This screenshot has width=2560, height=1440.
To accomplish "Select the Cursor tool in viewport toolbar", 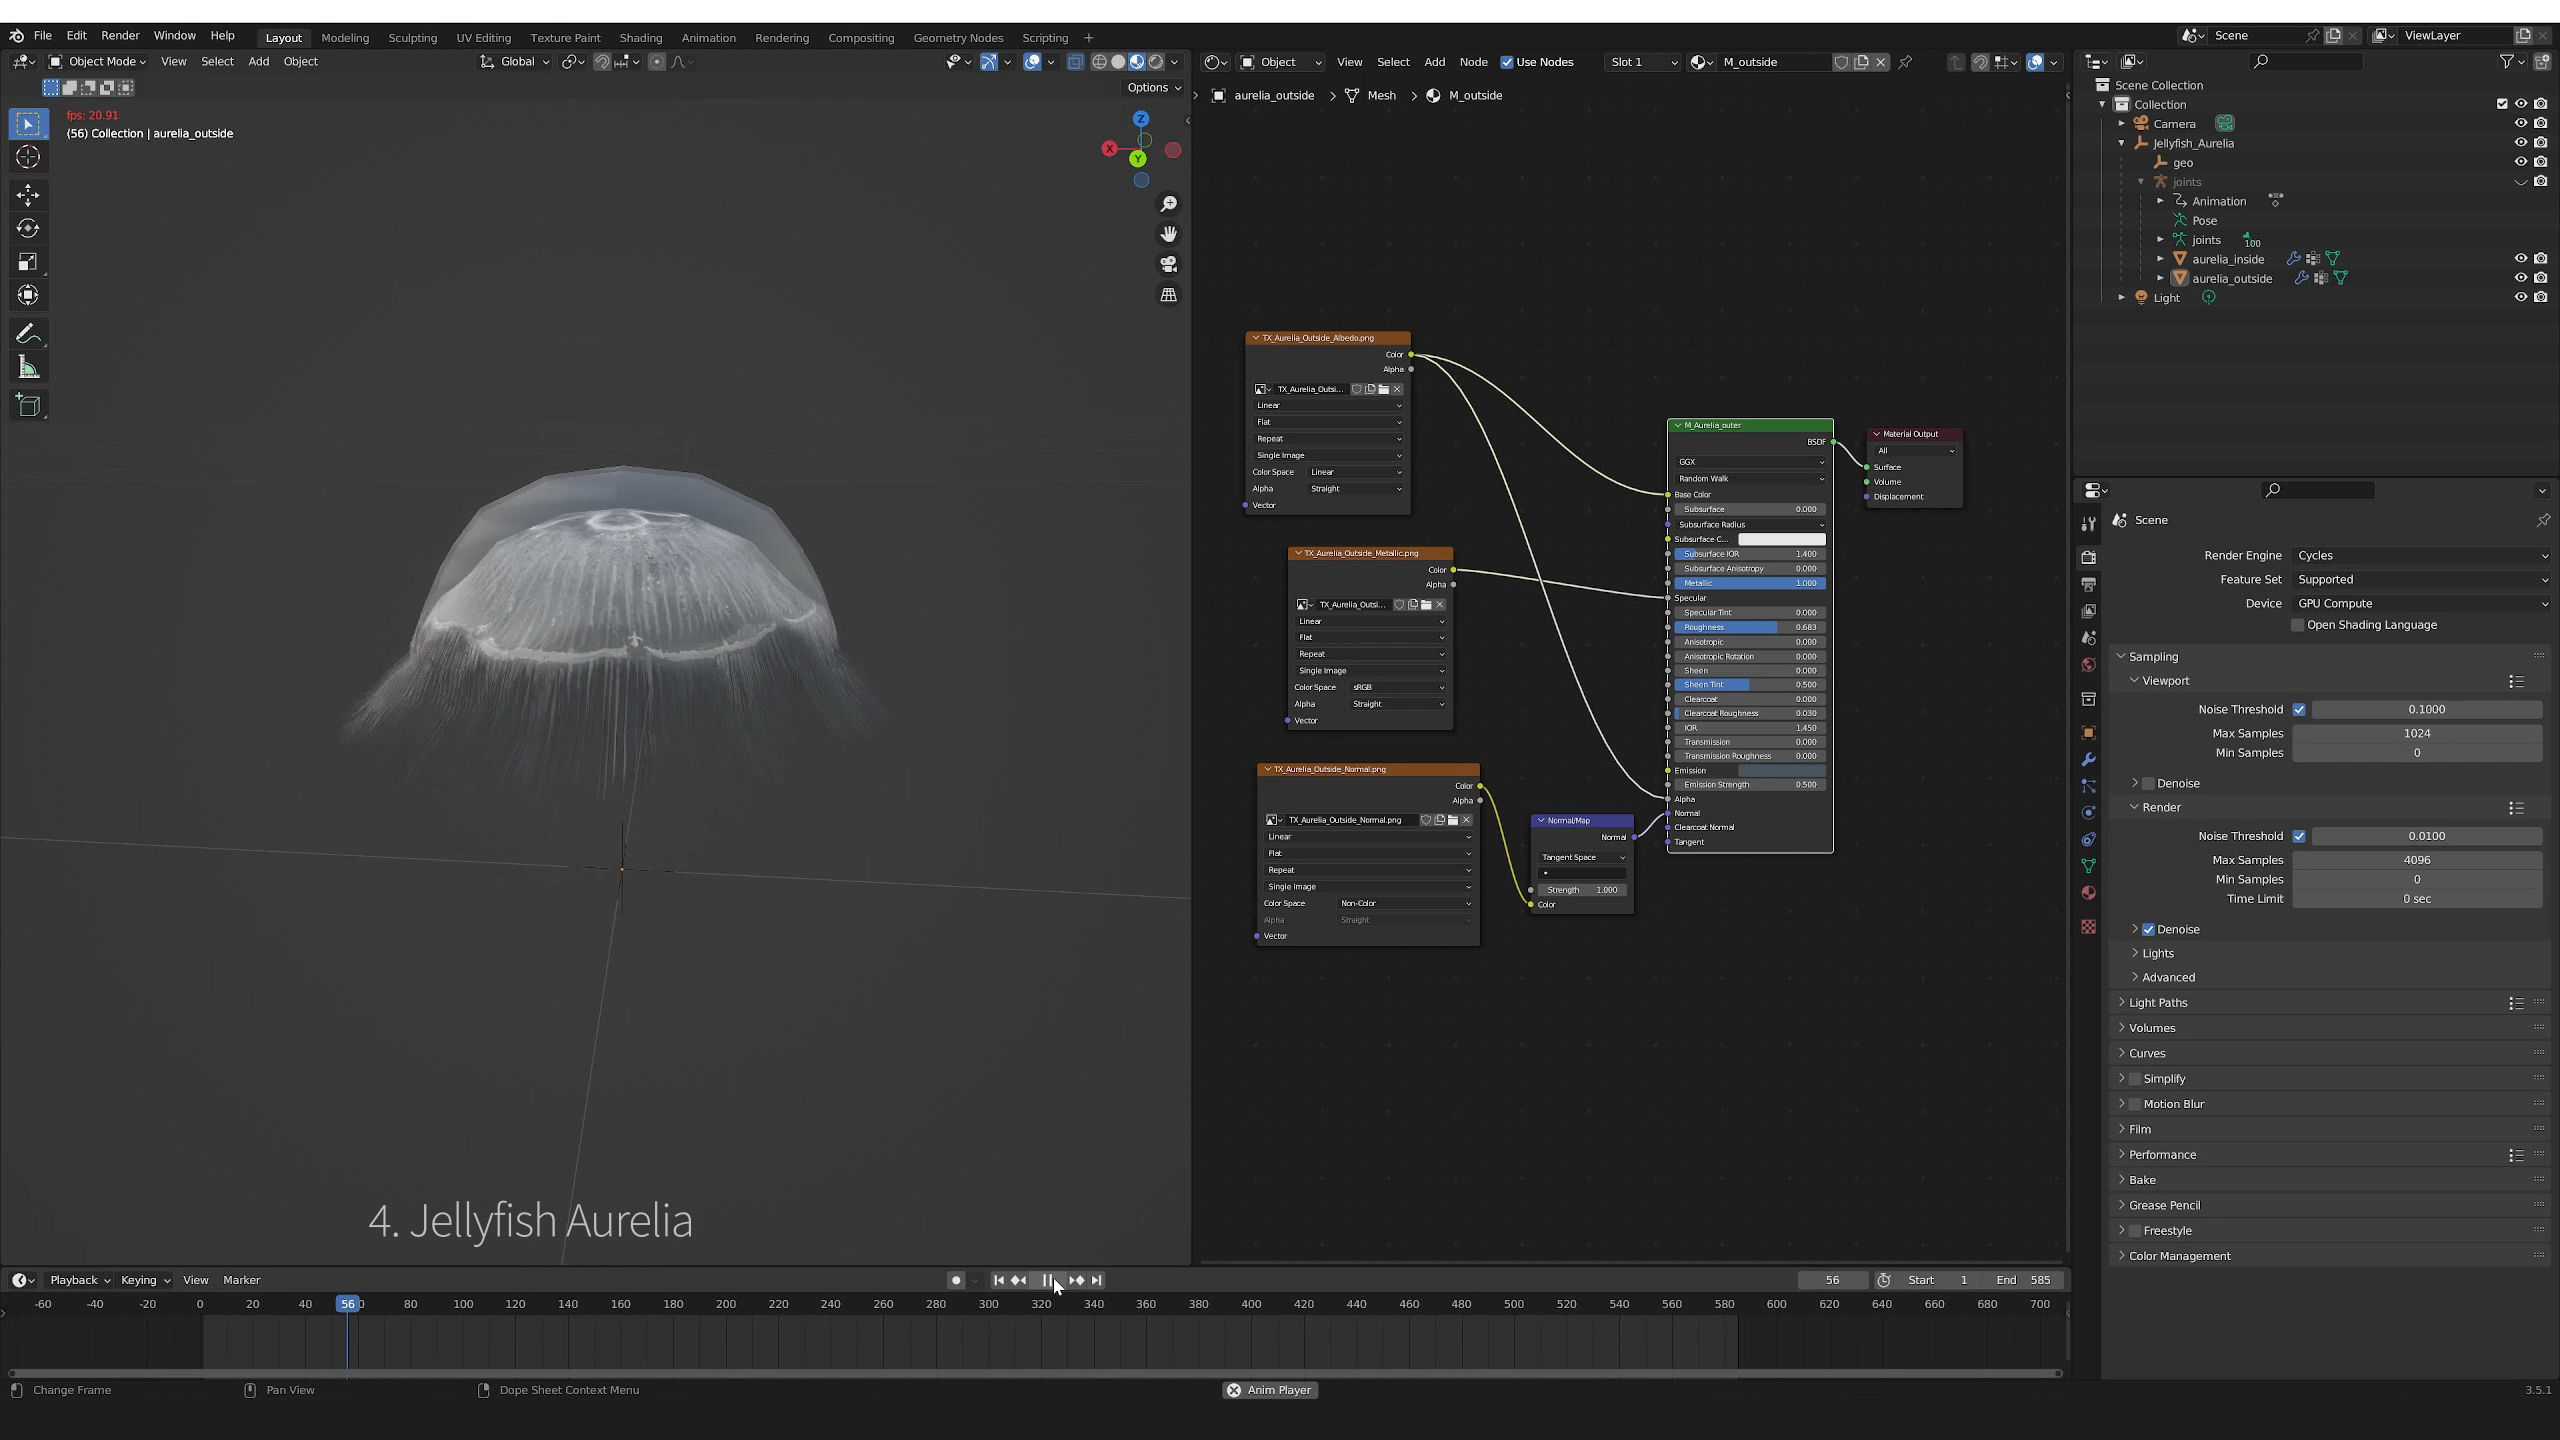I will [28, 157].
